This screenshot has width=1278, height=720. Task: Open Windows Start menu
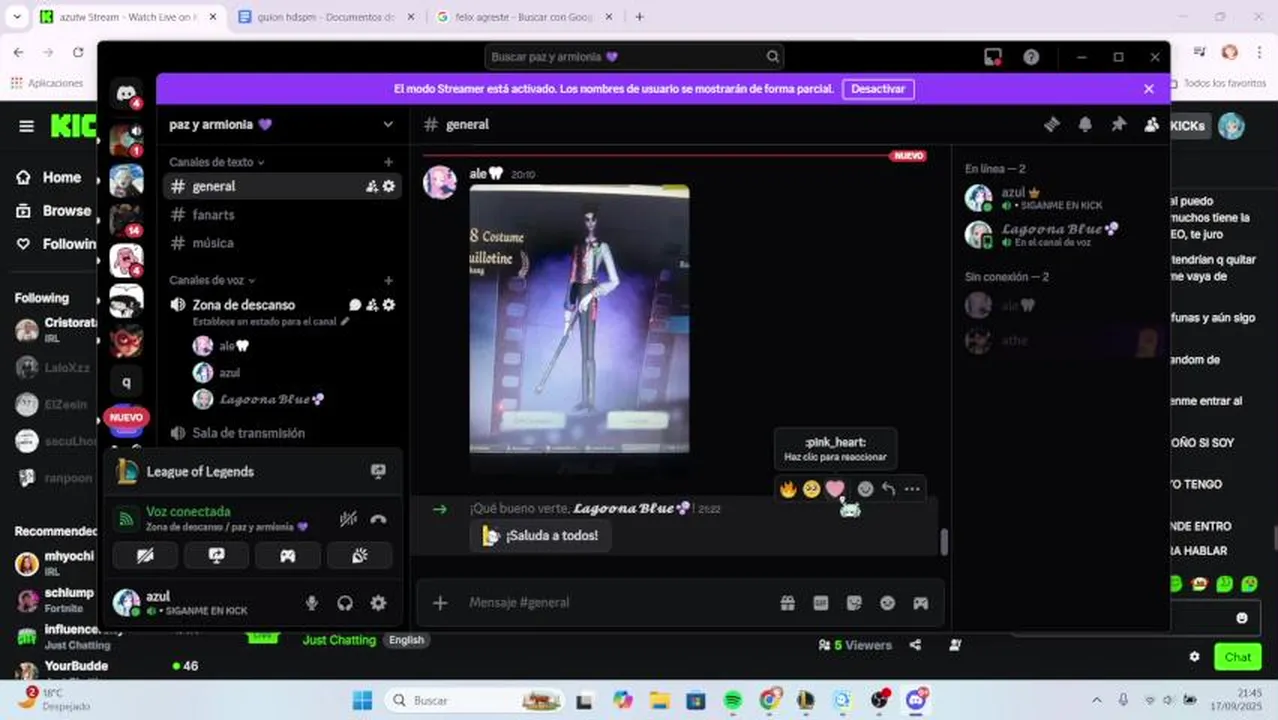[362, 700]
